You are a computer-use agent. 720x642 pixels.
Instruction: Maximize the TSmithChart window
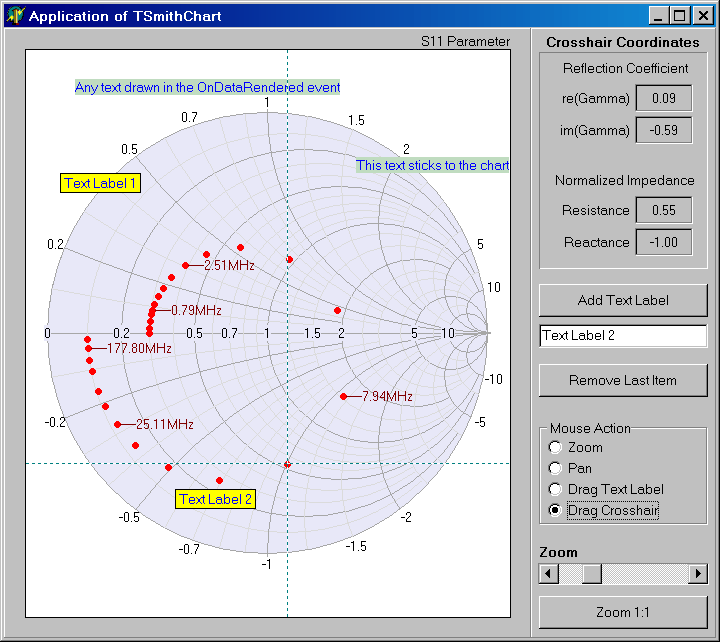[x=680, y=16]
